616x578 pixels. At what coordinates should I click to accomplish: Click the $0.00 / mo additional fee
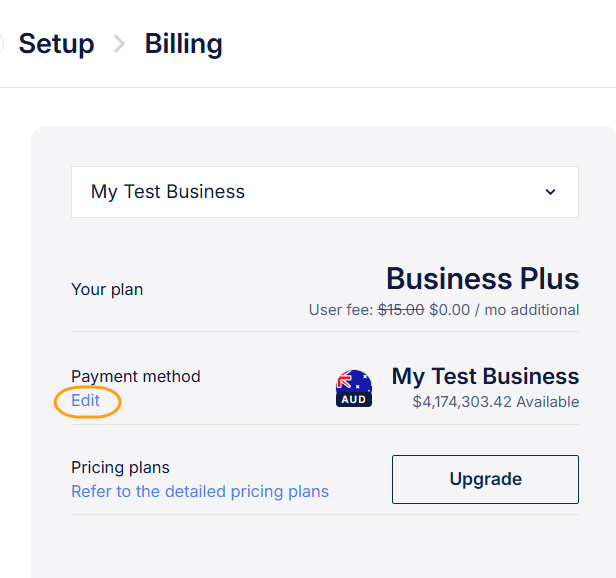pos(504,310)
